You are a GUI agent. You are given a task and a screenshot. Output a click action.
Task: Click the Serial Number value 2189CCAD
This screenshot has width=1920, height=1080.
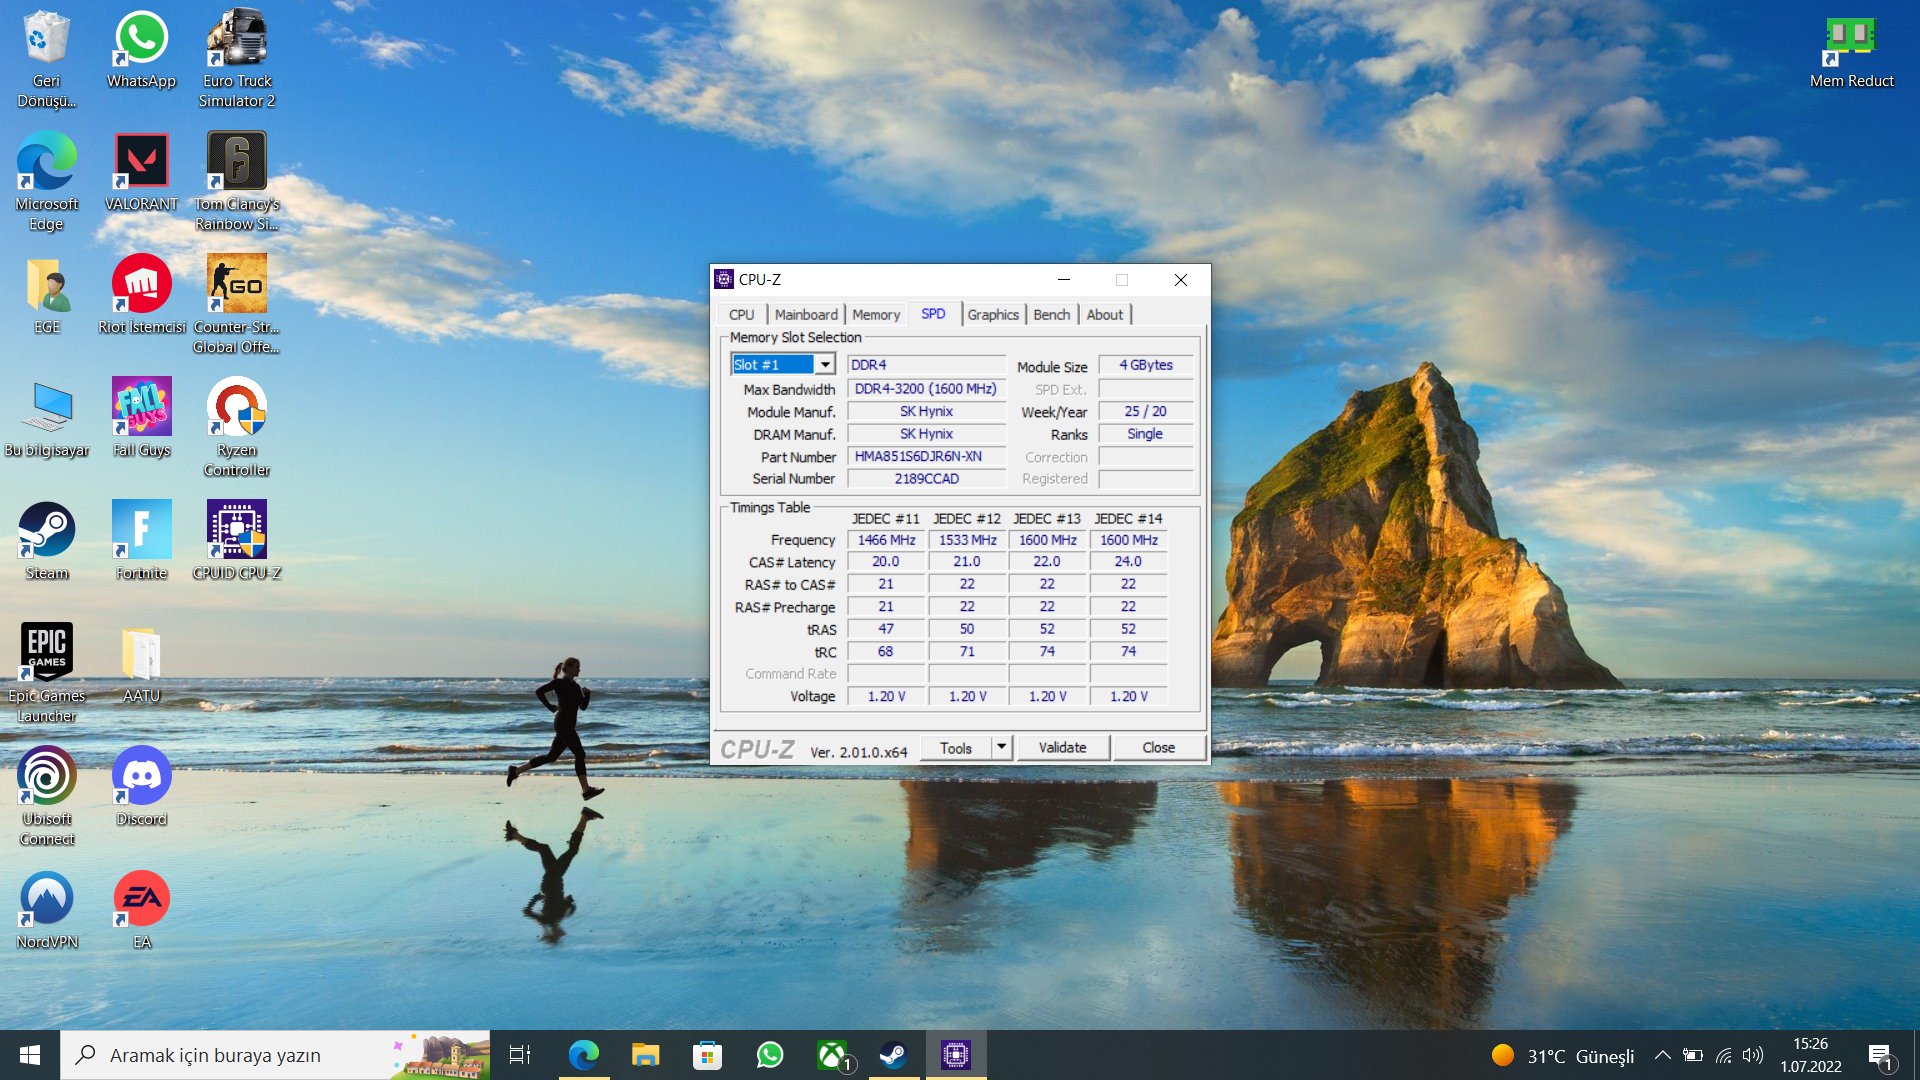(x=926, y=479)
